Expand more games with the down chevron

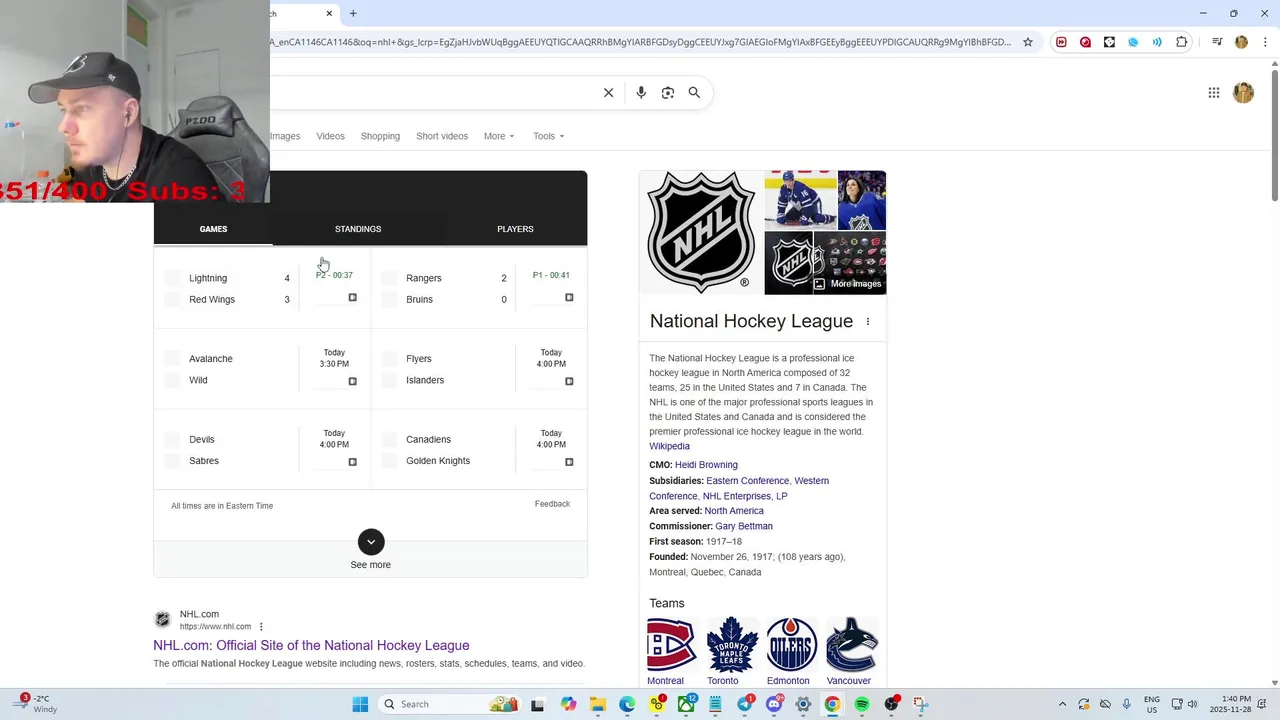pos(371,541)
